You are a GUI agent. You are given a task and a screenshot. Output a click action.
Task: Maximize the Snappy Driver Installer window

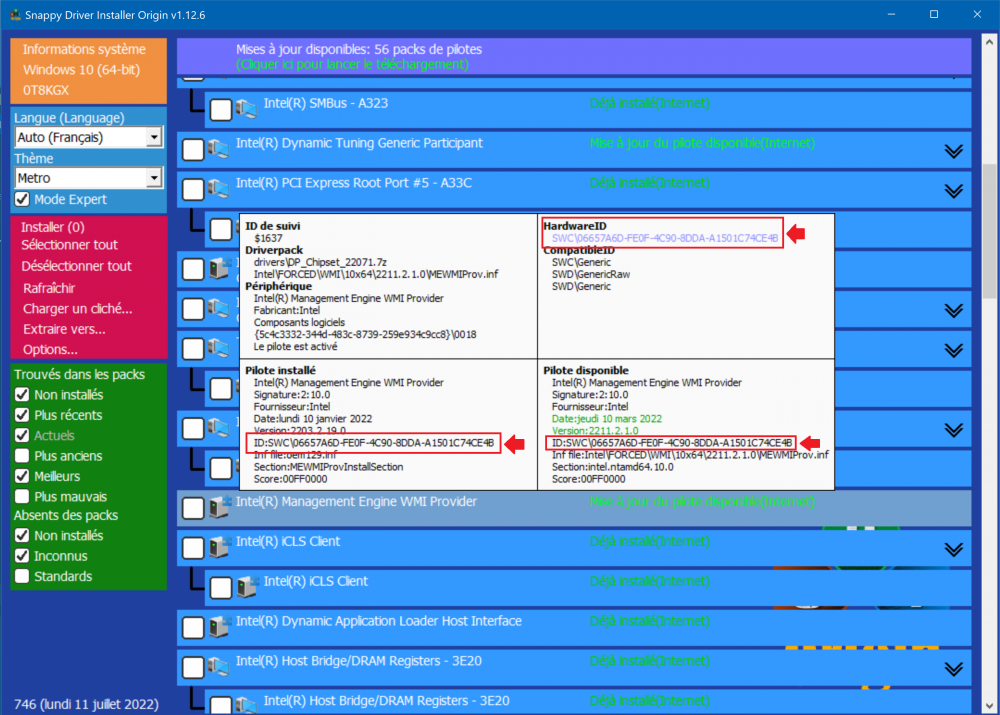(934, 14)
